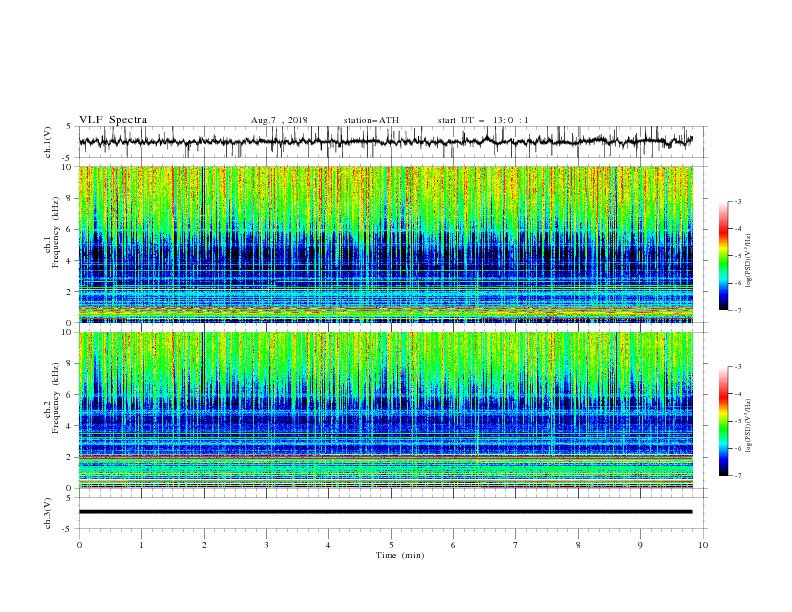The height and width of the screenshot is (612, 792).
Task: Click the ch.2 PSD color scale bar
Action: (723, 421)
